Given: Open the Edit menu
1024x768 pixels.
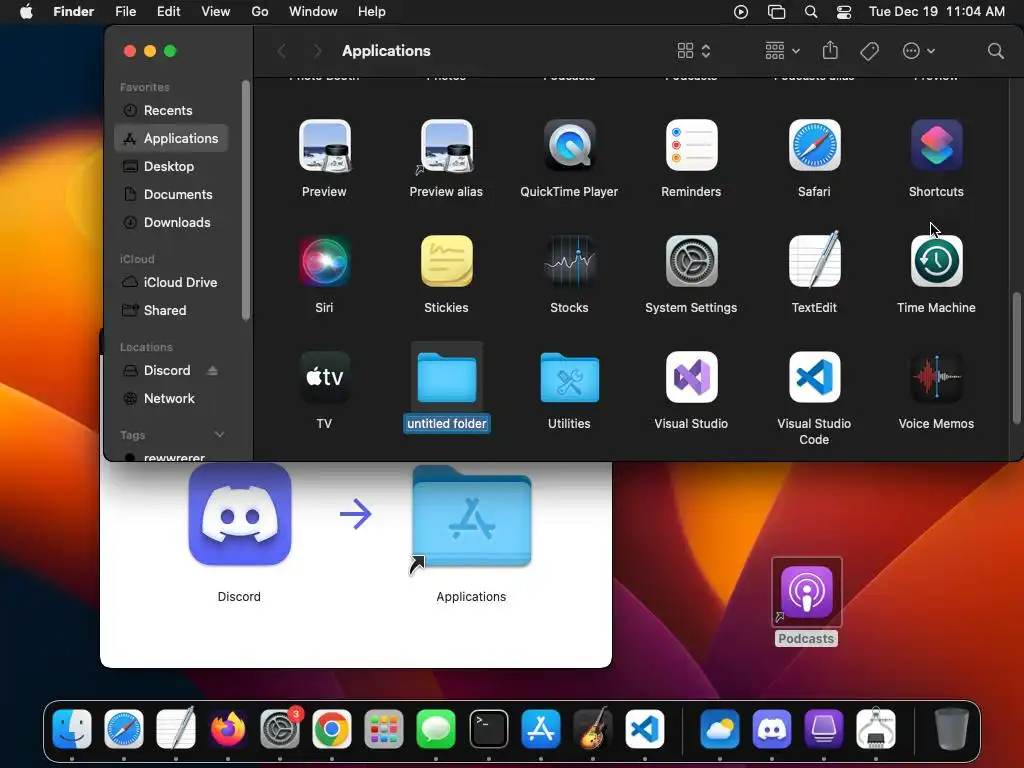Looking at the screenshot, I should pyautogui.click(x=168, y=12).
